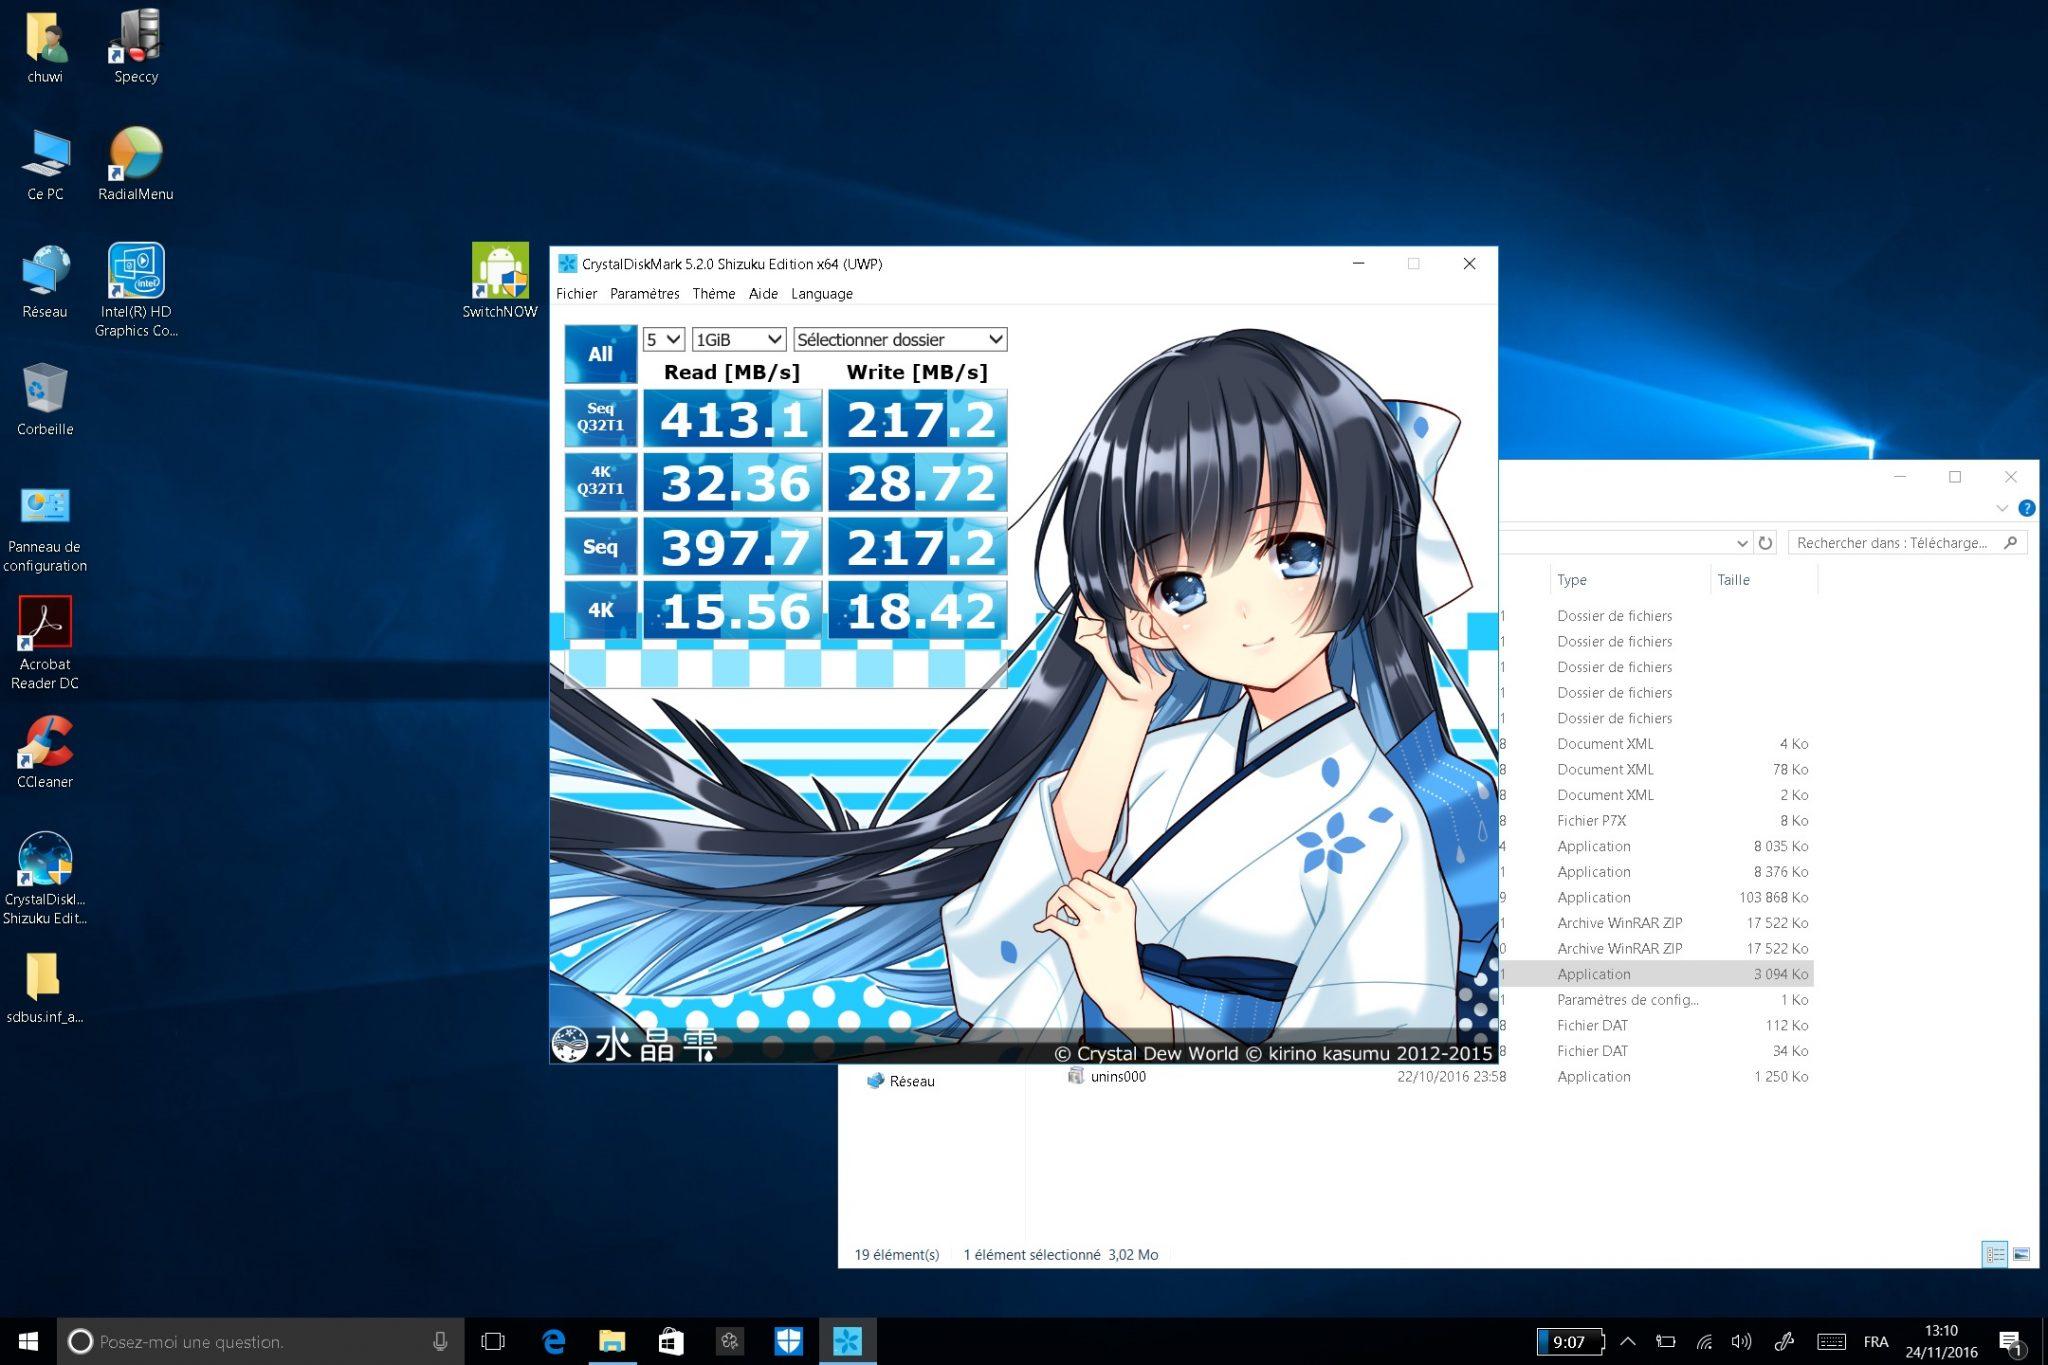Screen dimensions: 2048x1365
Task: Switch to large thumbnails view in Explorer
Action: click(2021, 1254)
